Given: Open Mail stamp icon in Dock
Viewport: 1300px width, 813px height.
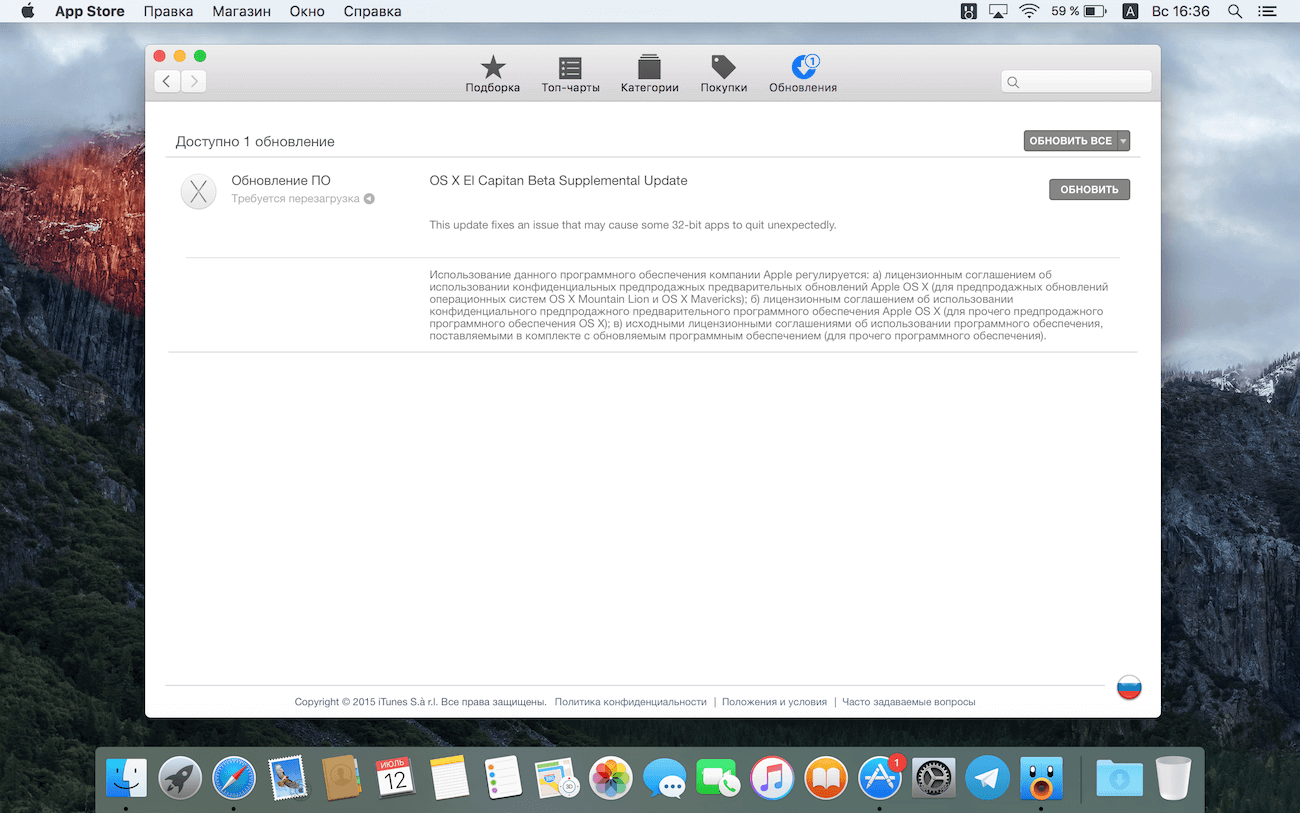Looking at the screenshot, I should [287, 777].
